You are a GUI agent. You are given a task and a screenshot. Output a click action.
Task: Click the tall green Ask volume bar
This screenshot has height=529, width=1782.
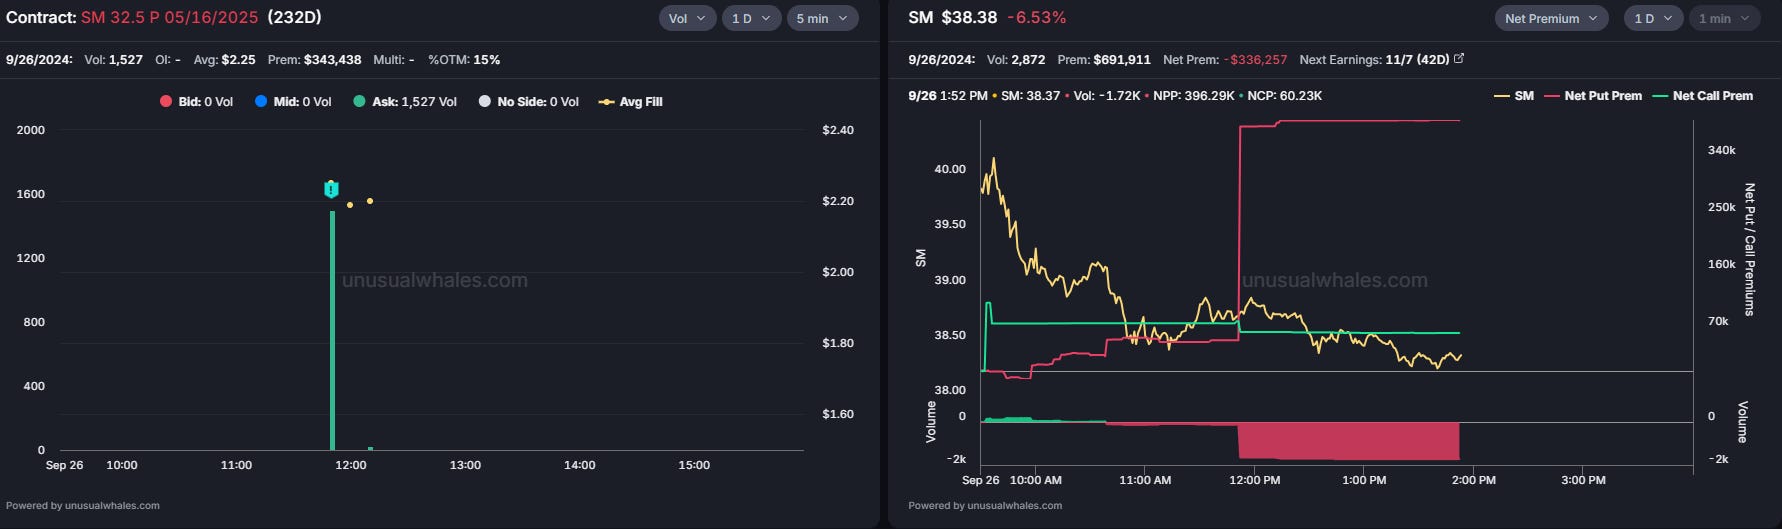point(332,330)
